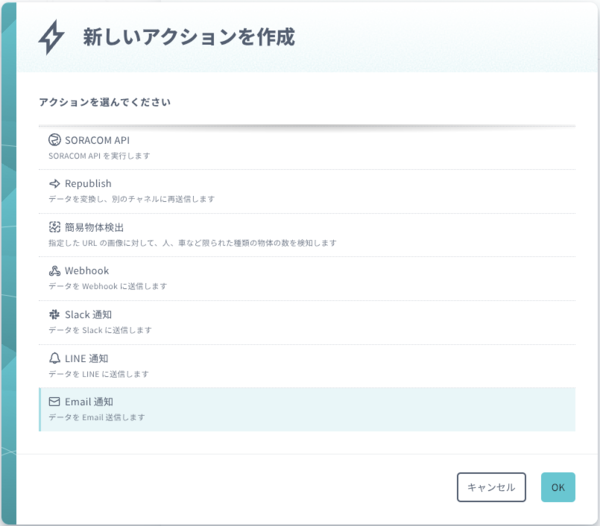Click description 'データを Webhook に送信します'
600x526 pixels.
coord(108,286)
